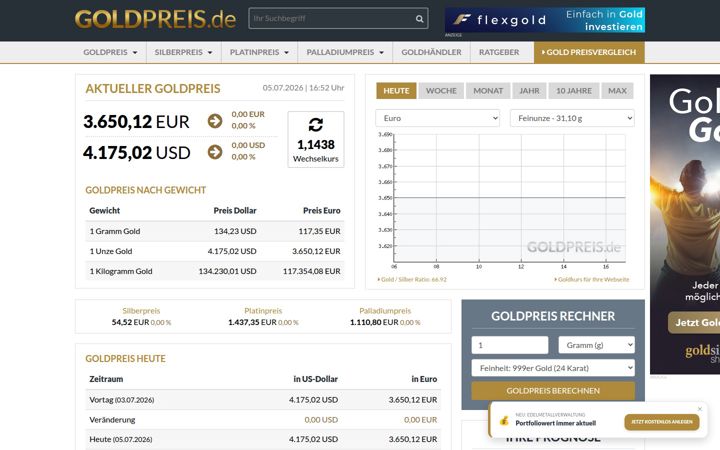Click the EUR price trend arrow icon
Image resolution: width=720 pixels, height=450 pixels.
(x=215, y=121)
